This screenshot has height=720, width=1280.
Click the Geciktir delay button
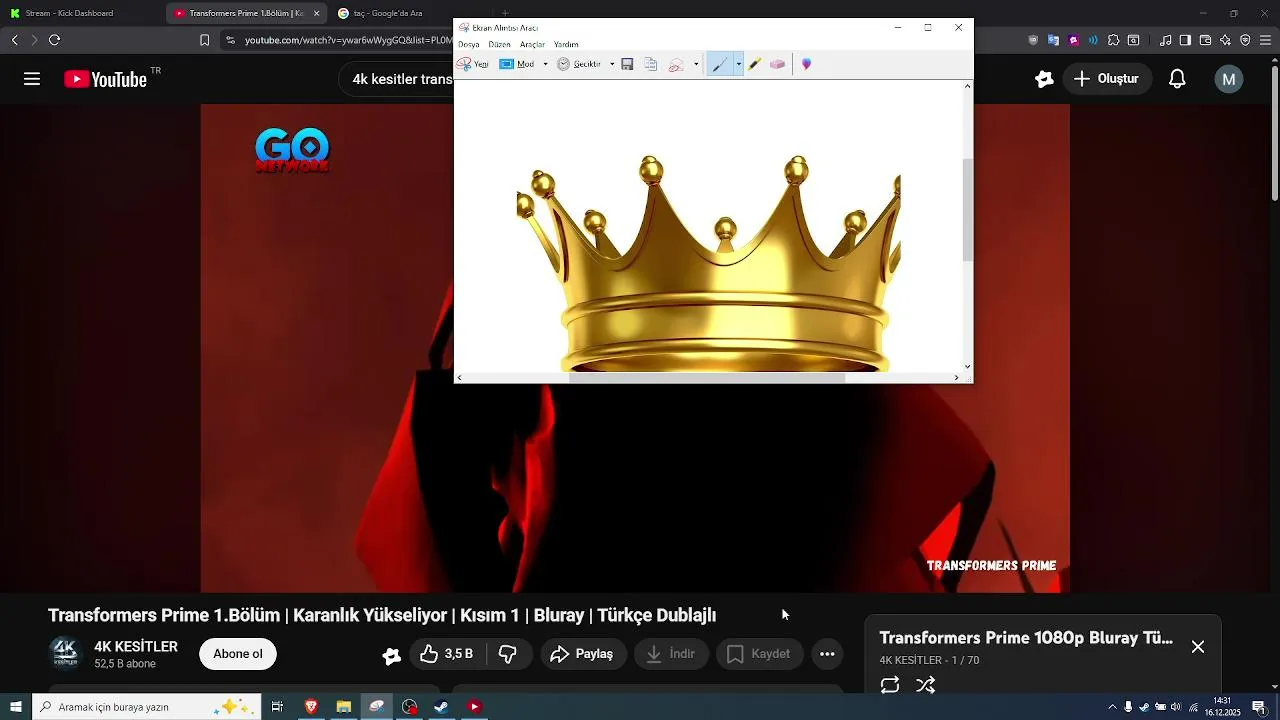580,64
